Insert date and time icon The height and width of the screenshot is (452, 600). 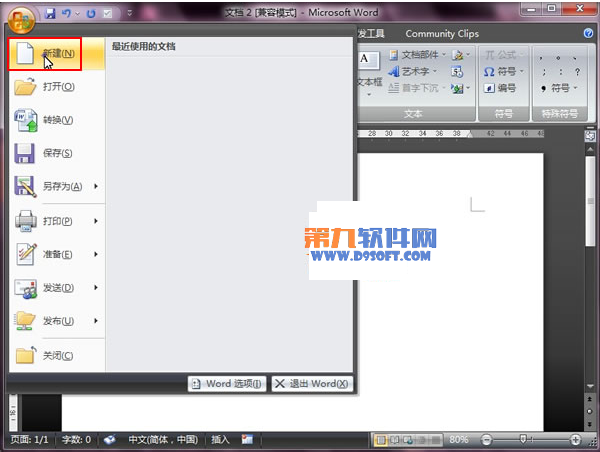pyautogui.click(x=457, y=72)
